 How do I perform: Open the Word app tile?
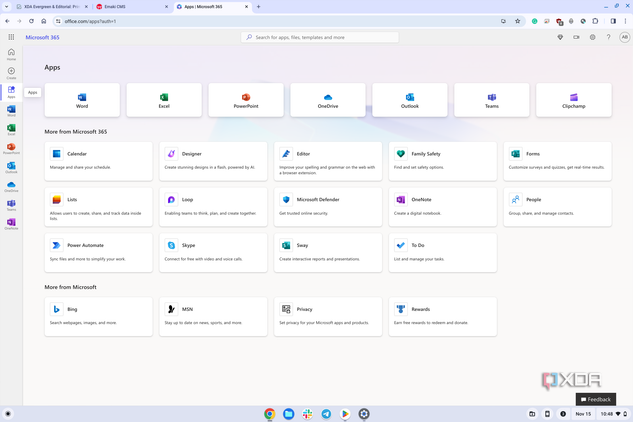pos(82,100)
